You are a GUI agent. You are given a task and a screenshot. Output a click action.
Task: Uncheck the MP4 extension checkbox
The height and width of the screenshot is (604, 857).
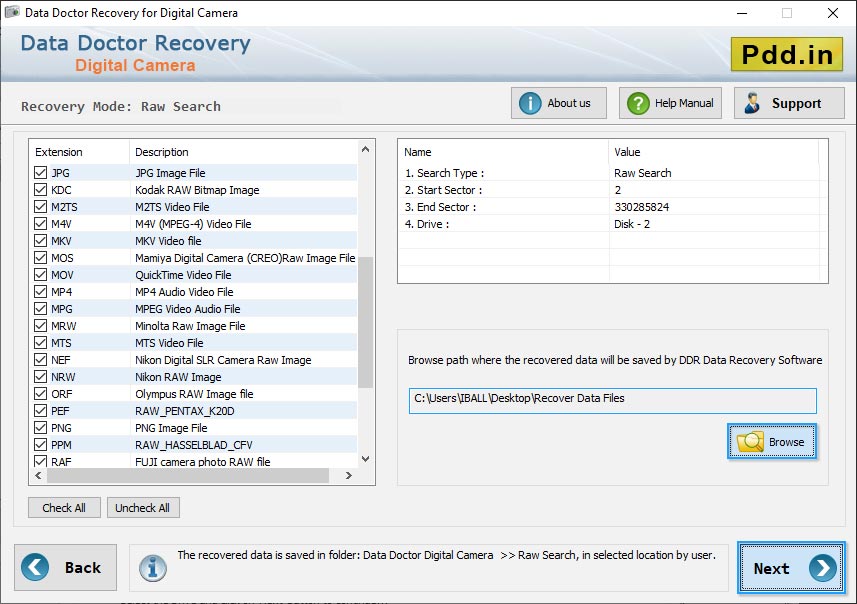[40, 291]
